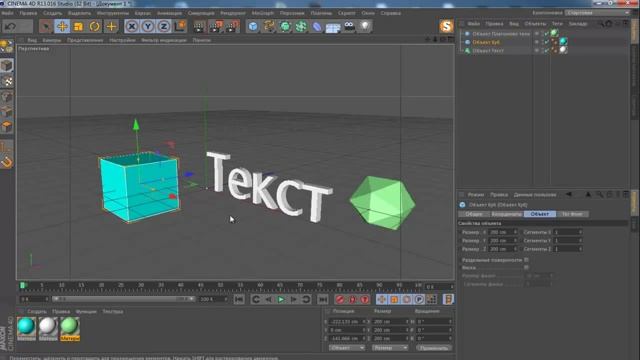Select the Куб object in tree
This screenshot has height=360, width=640.
tap(486, 42)
